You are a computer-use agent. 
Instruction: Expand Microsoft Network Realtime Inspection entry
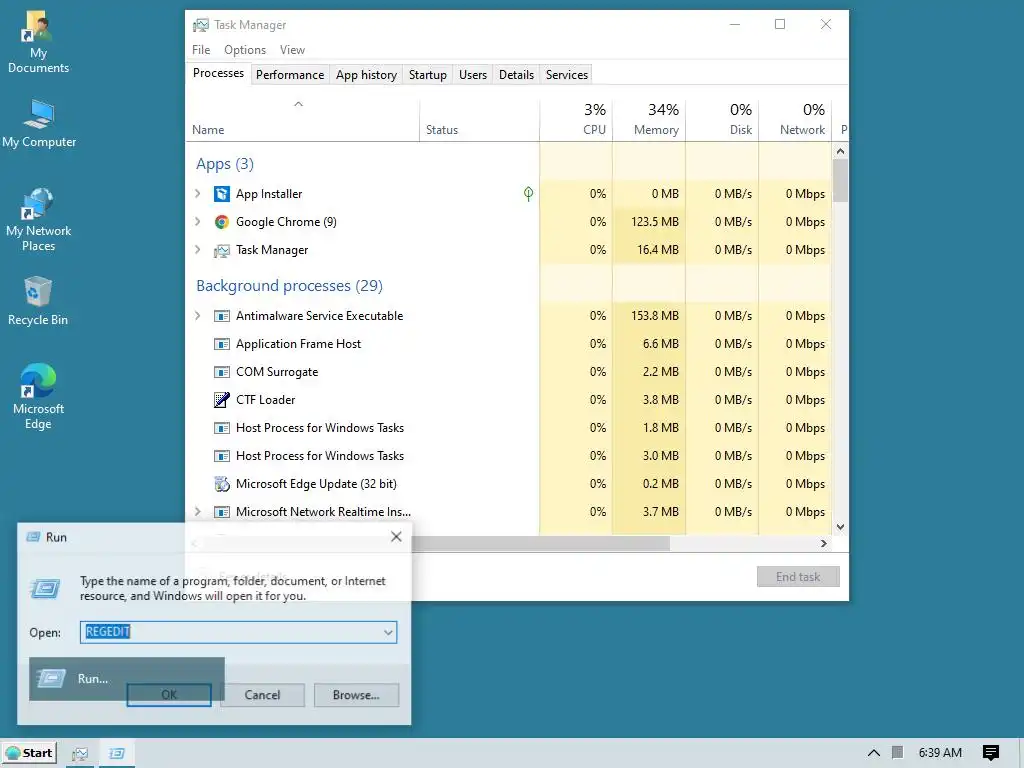tap(198, 511)
